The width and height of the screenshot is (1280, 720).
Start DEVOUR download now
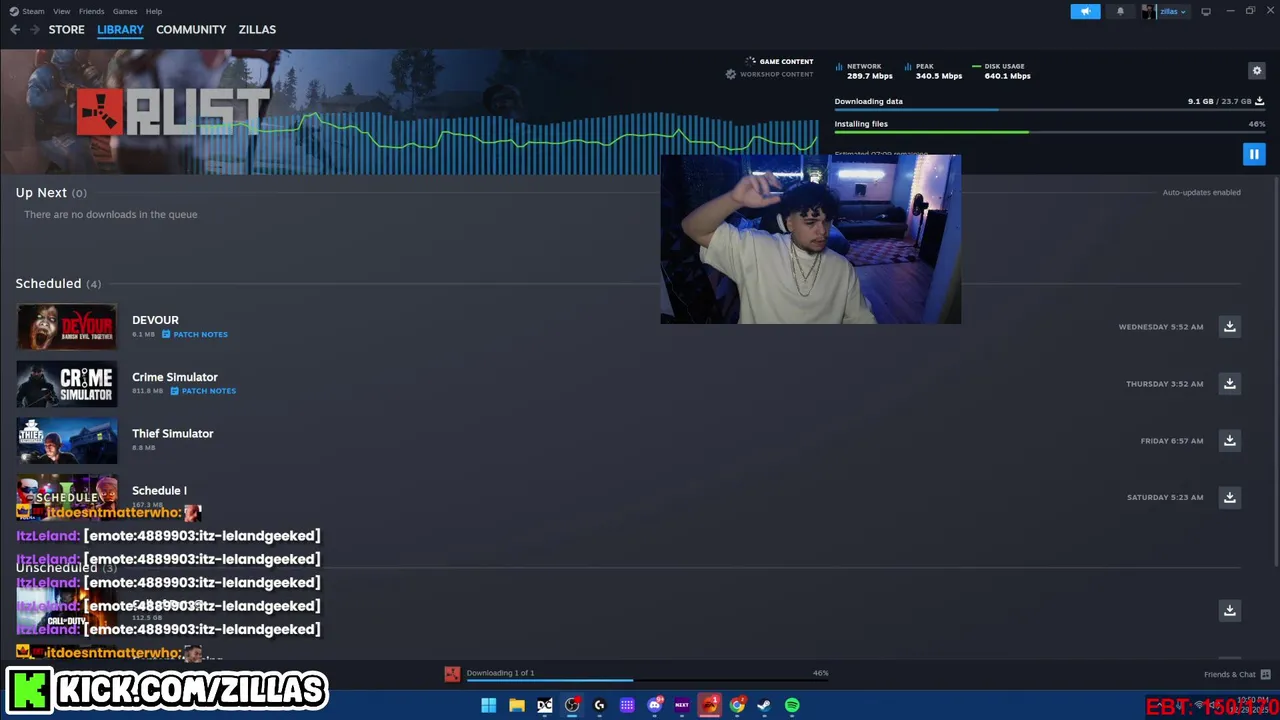1230,327
